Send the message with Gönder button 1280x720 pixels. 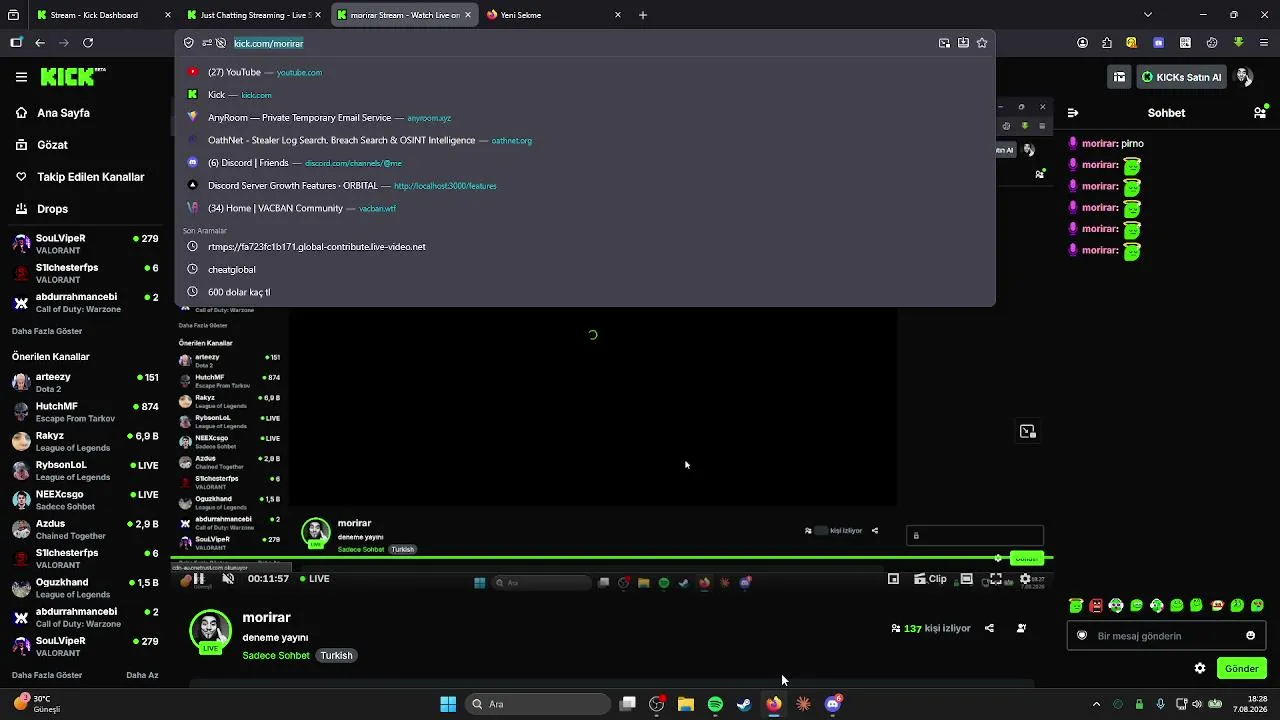(1241, 668)
